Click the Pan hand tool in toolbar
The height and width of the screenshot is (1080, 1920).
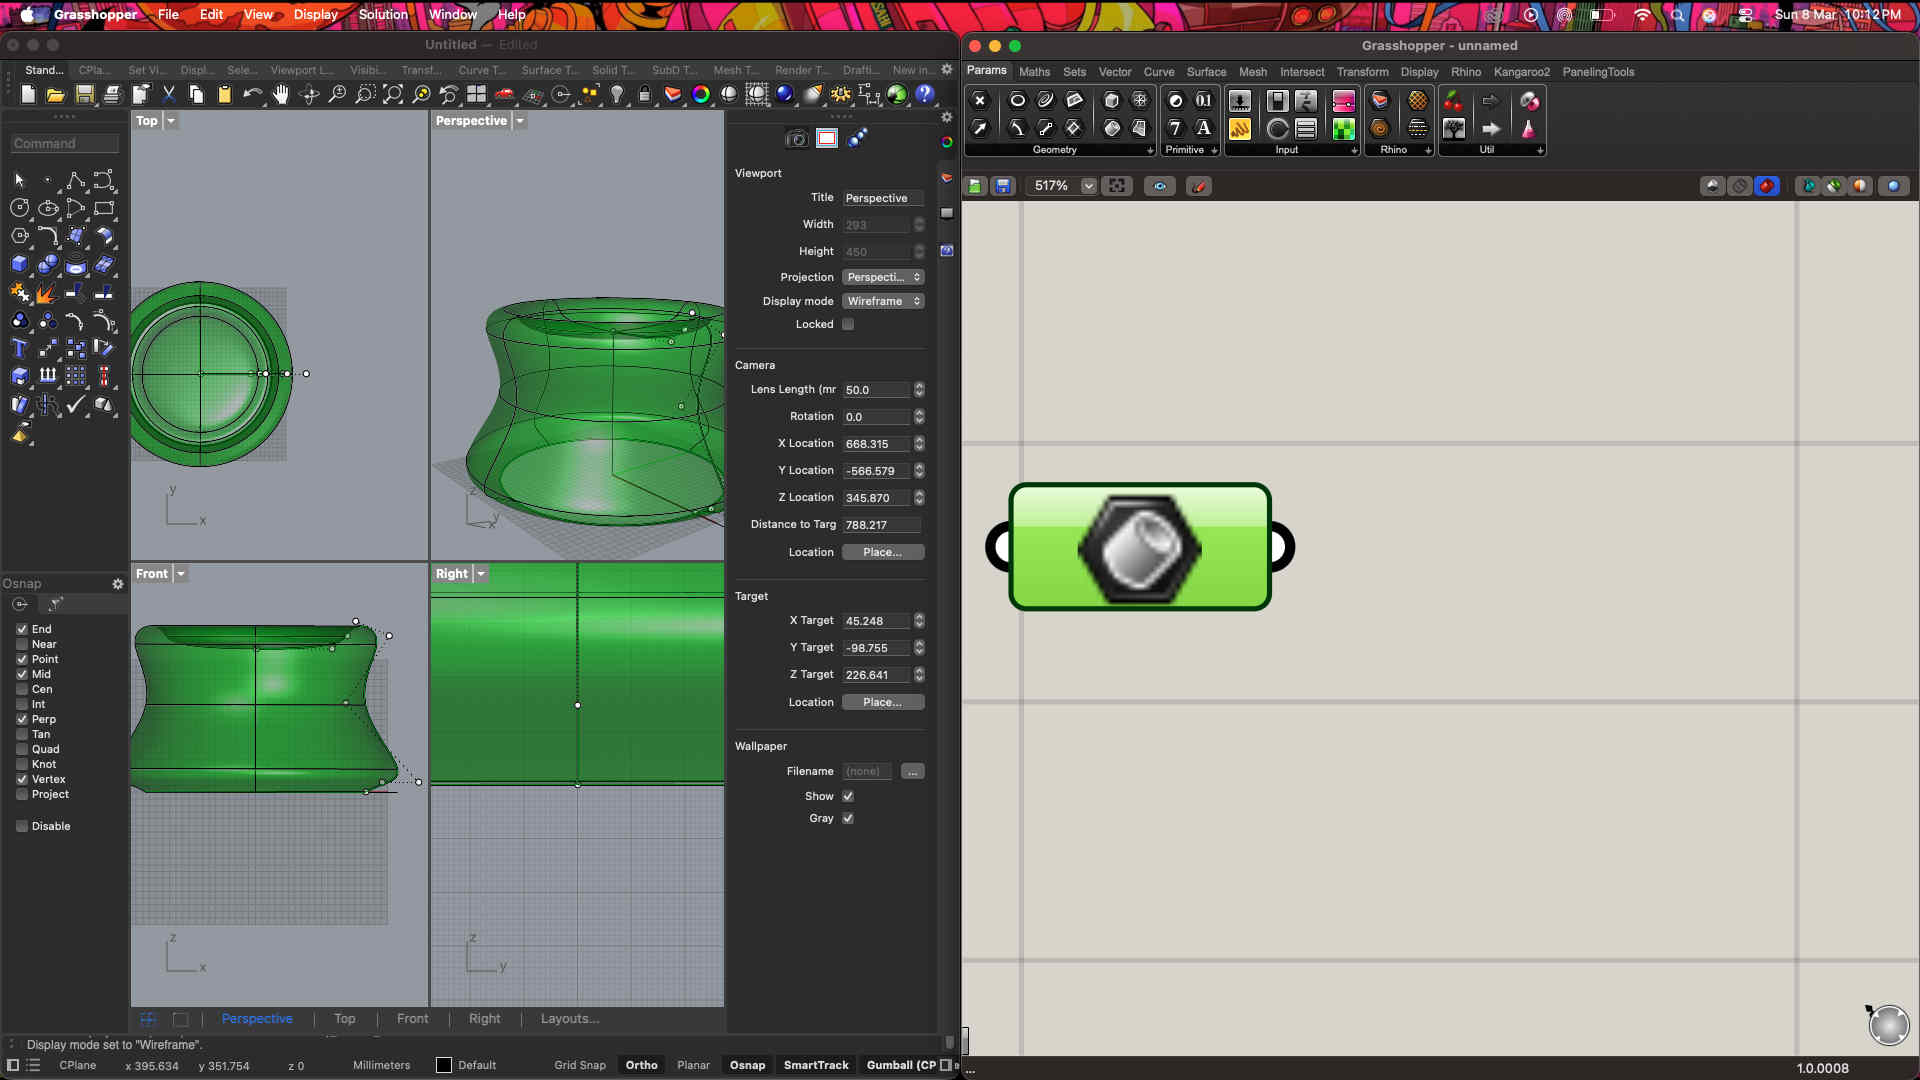[x=281, y=94]
